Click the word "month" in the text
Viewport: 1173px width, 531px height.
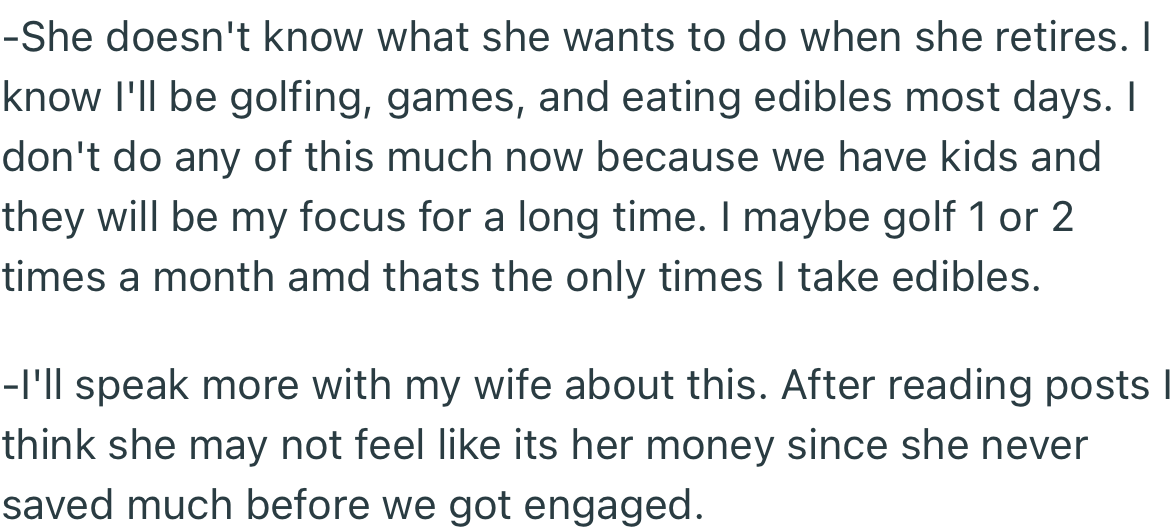click(207, 276)
